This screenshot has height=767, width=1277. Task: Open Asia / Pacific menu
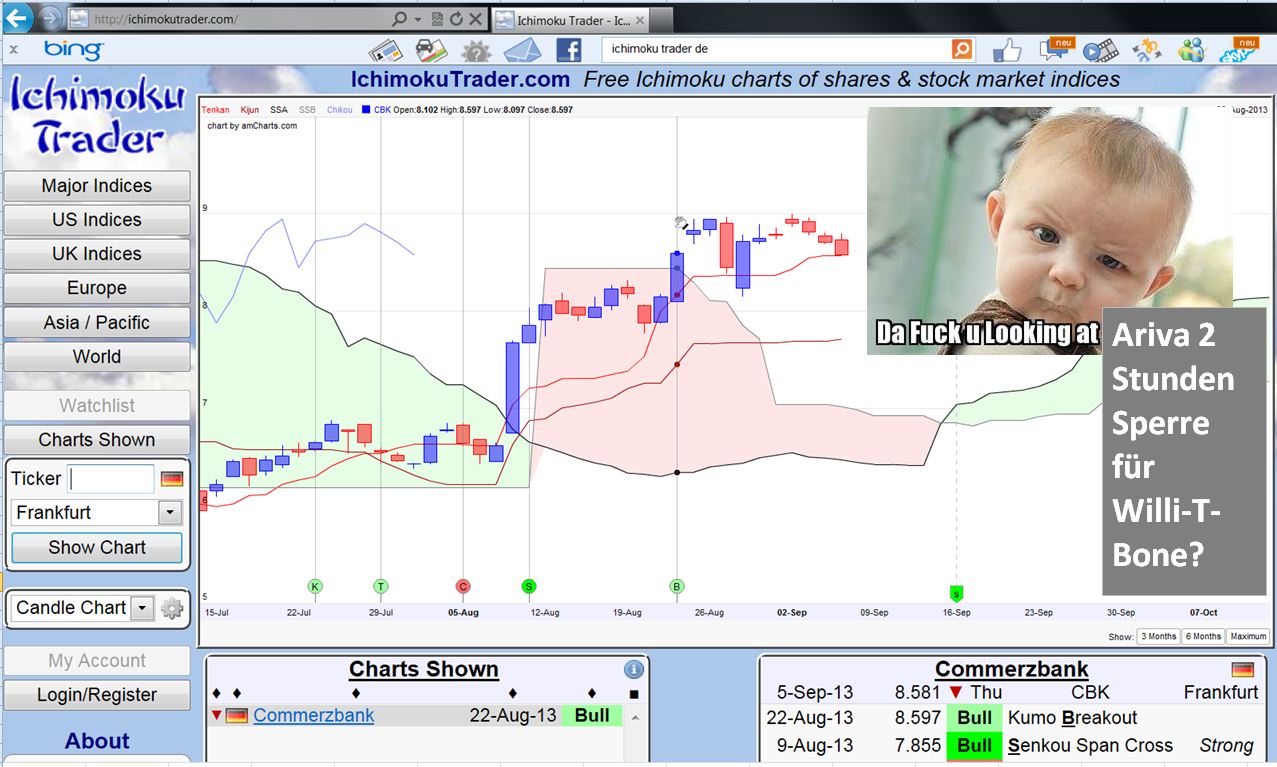tap(97, 323)
